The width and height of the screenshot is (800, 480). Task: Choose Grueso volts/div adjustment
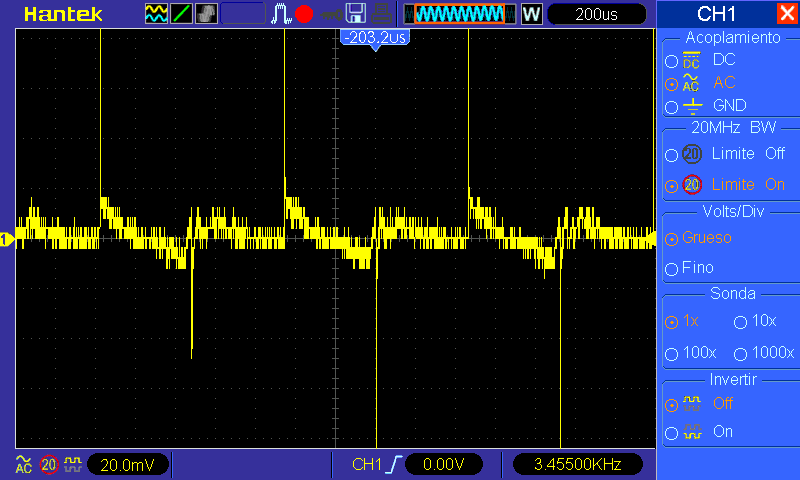click(x=671, y=239)
